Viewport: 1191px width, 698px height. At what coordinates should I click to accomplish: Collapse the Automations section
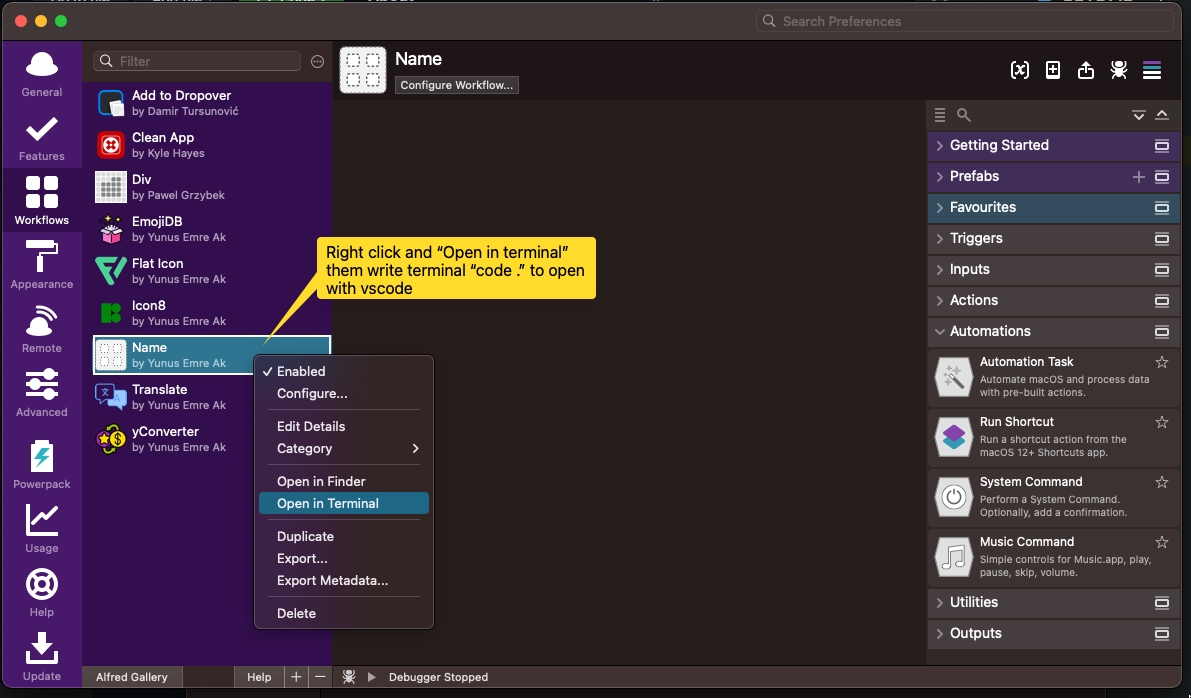[x=989, y=331]
